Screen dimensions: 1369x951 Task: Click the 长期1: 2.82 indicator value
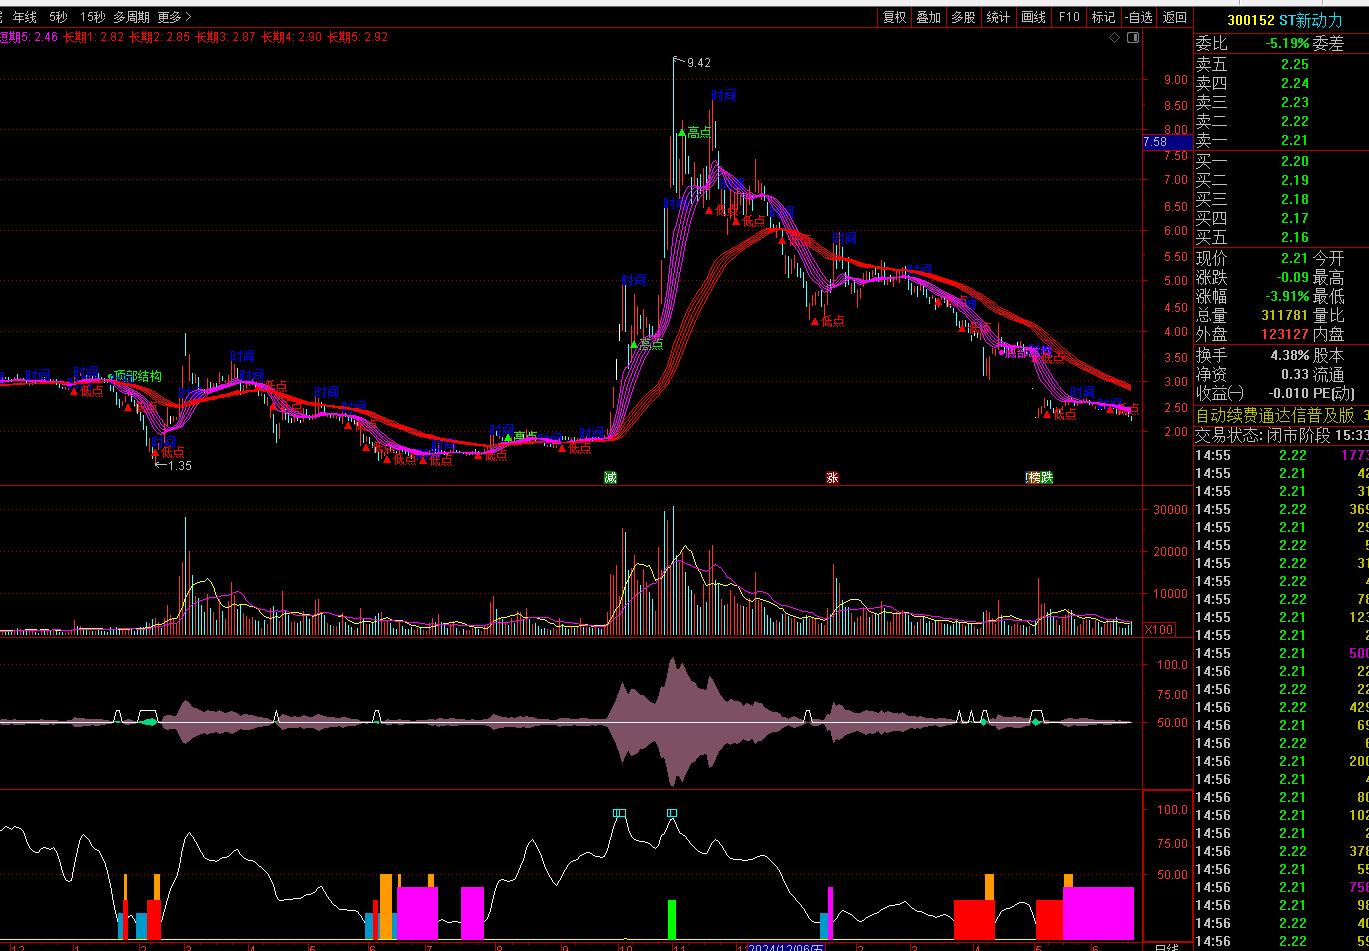coord(93,37)
